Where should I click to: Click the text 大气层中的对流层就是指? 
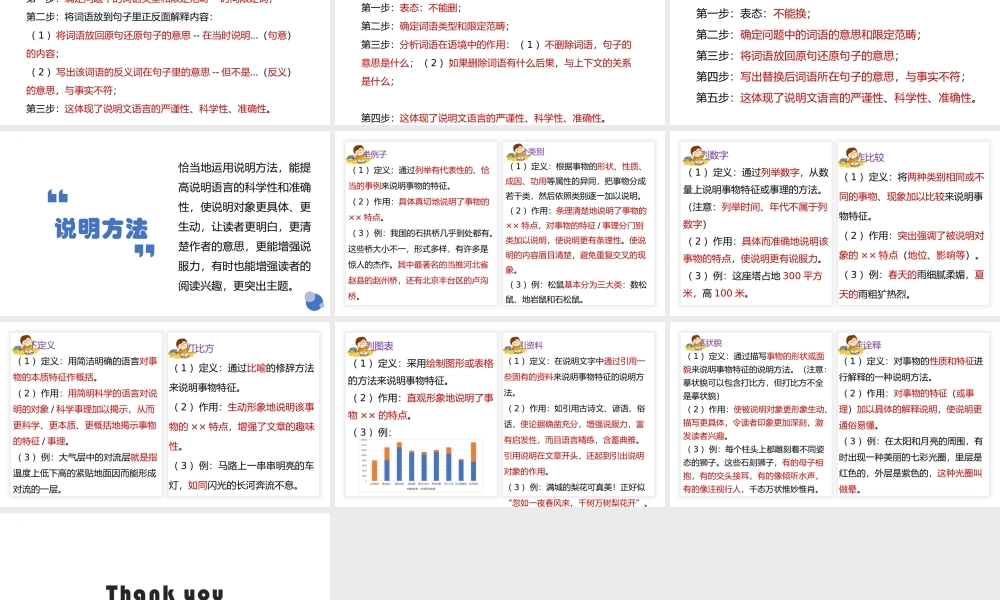click(108, 457)
